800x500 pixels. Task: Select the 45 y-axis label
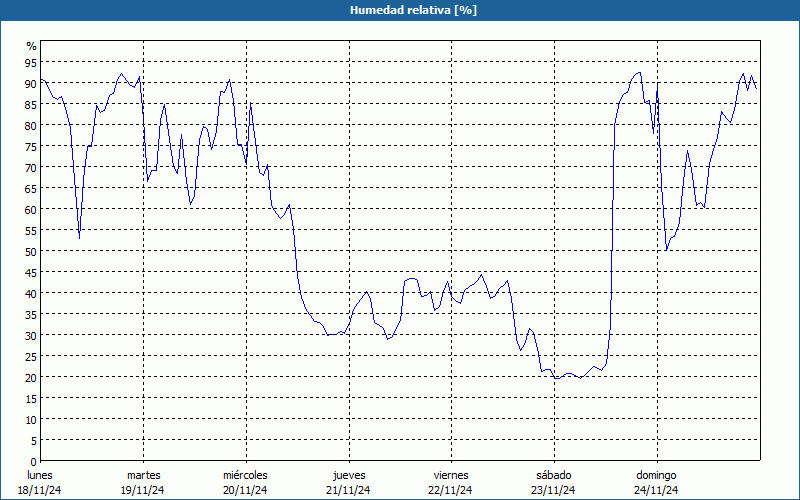tap(32, 272)
